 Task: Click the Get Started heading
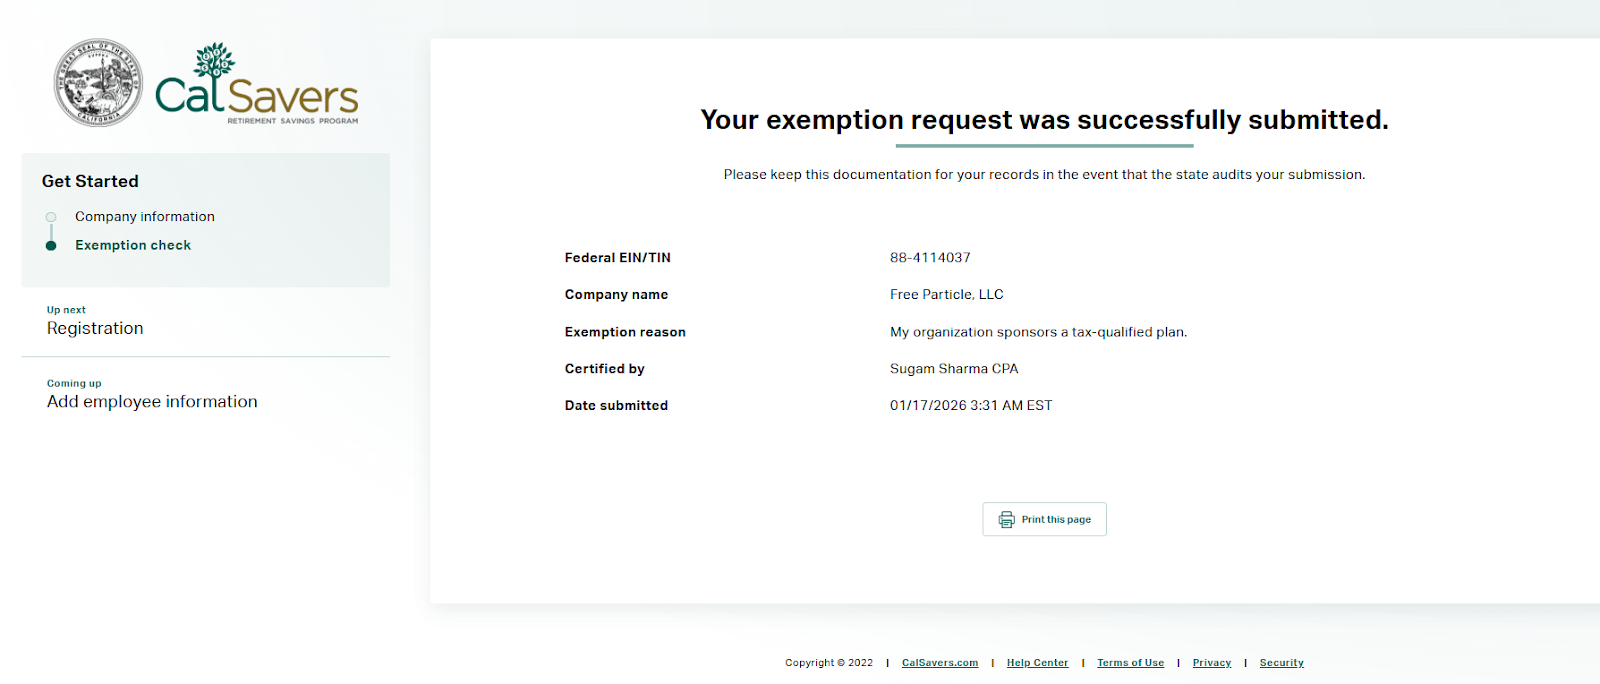90,181
